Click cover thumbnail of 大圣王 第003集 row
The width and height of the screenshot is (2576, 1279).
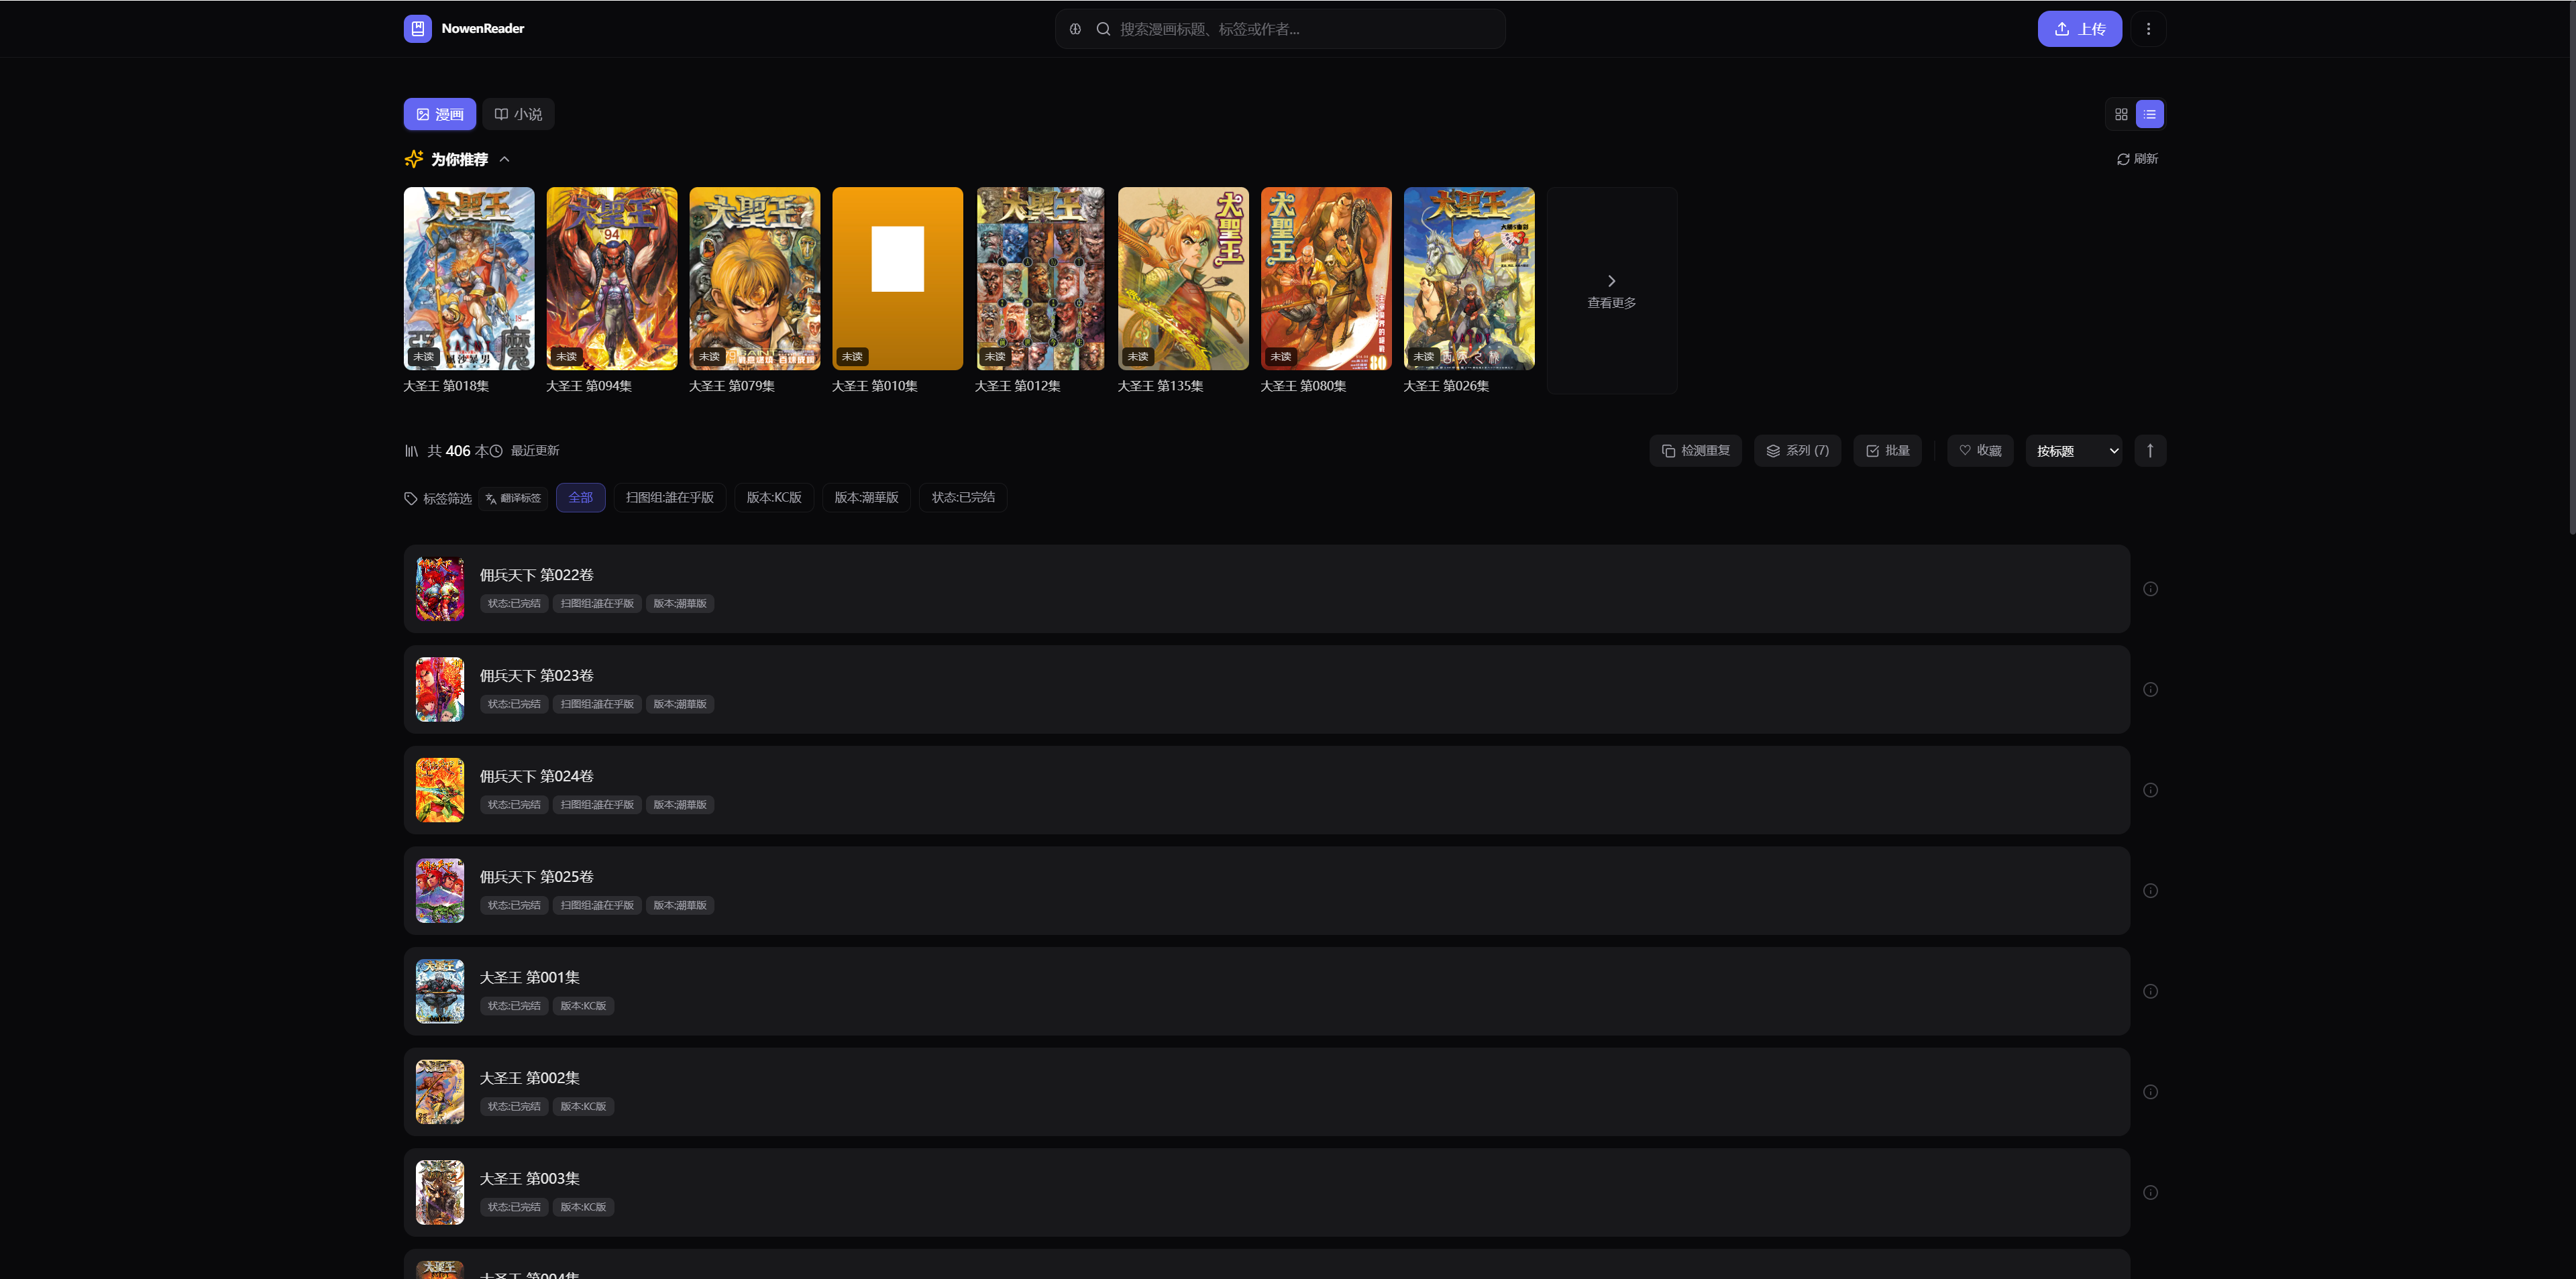440,1193
